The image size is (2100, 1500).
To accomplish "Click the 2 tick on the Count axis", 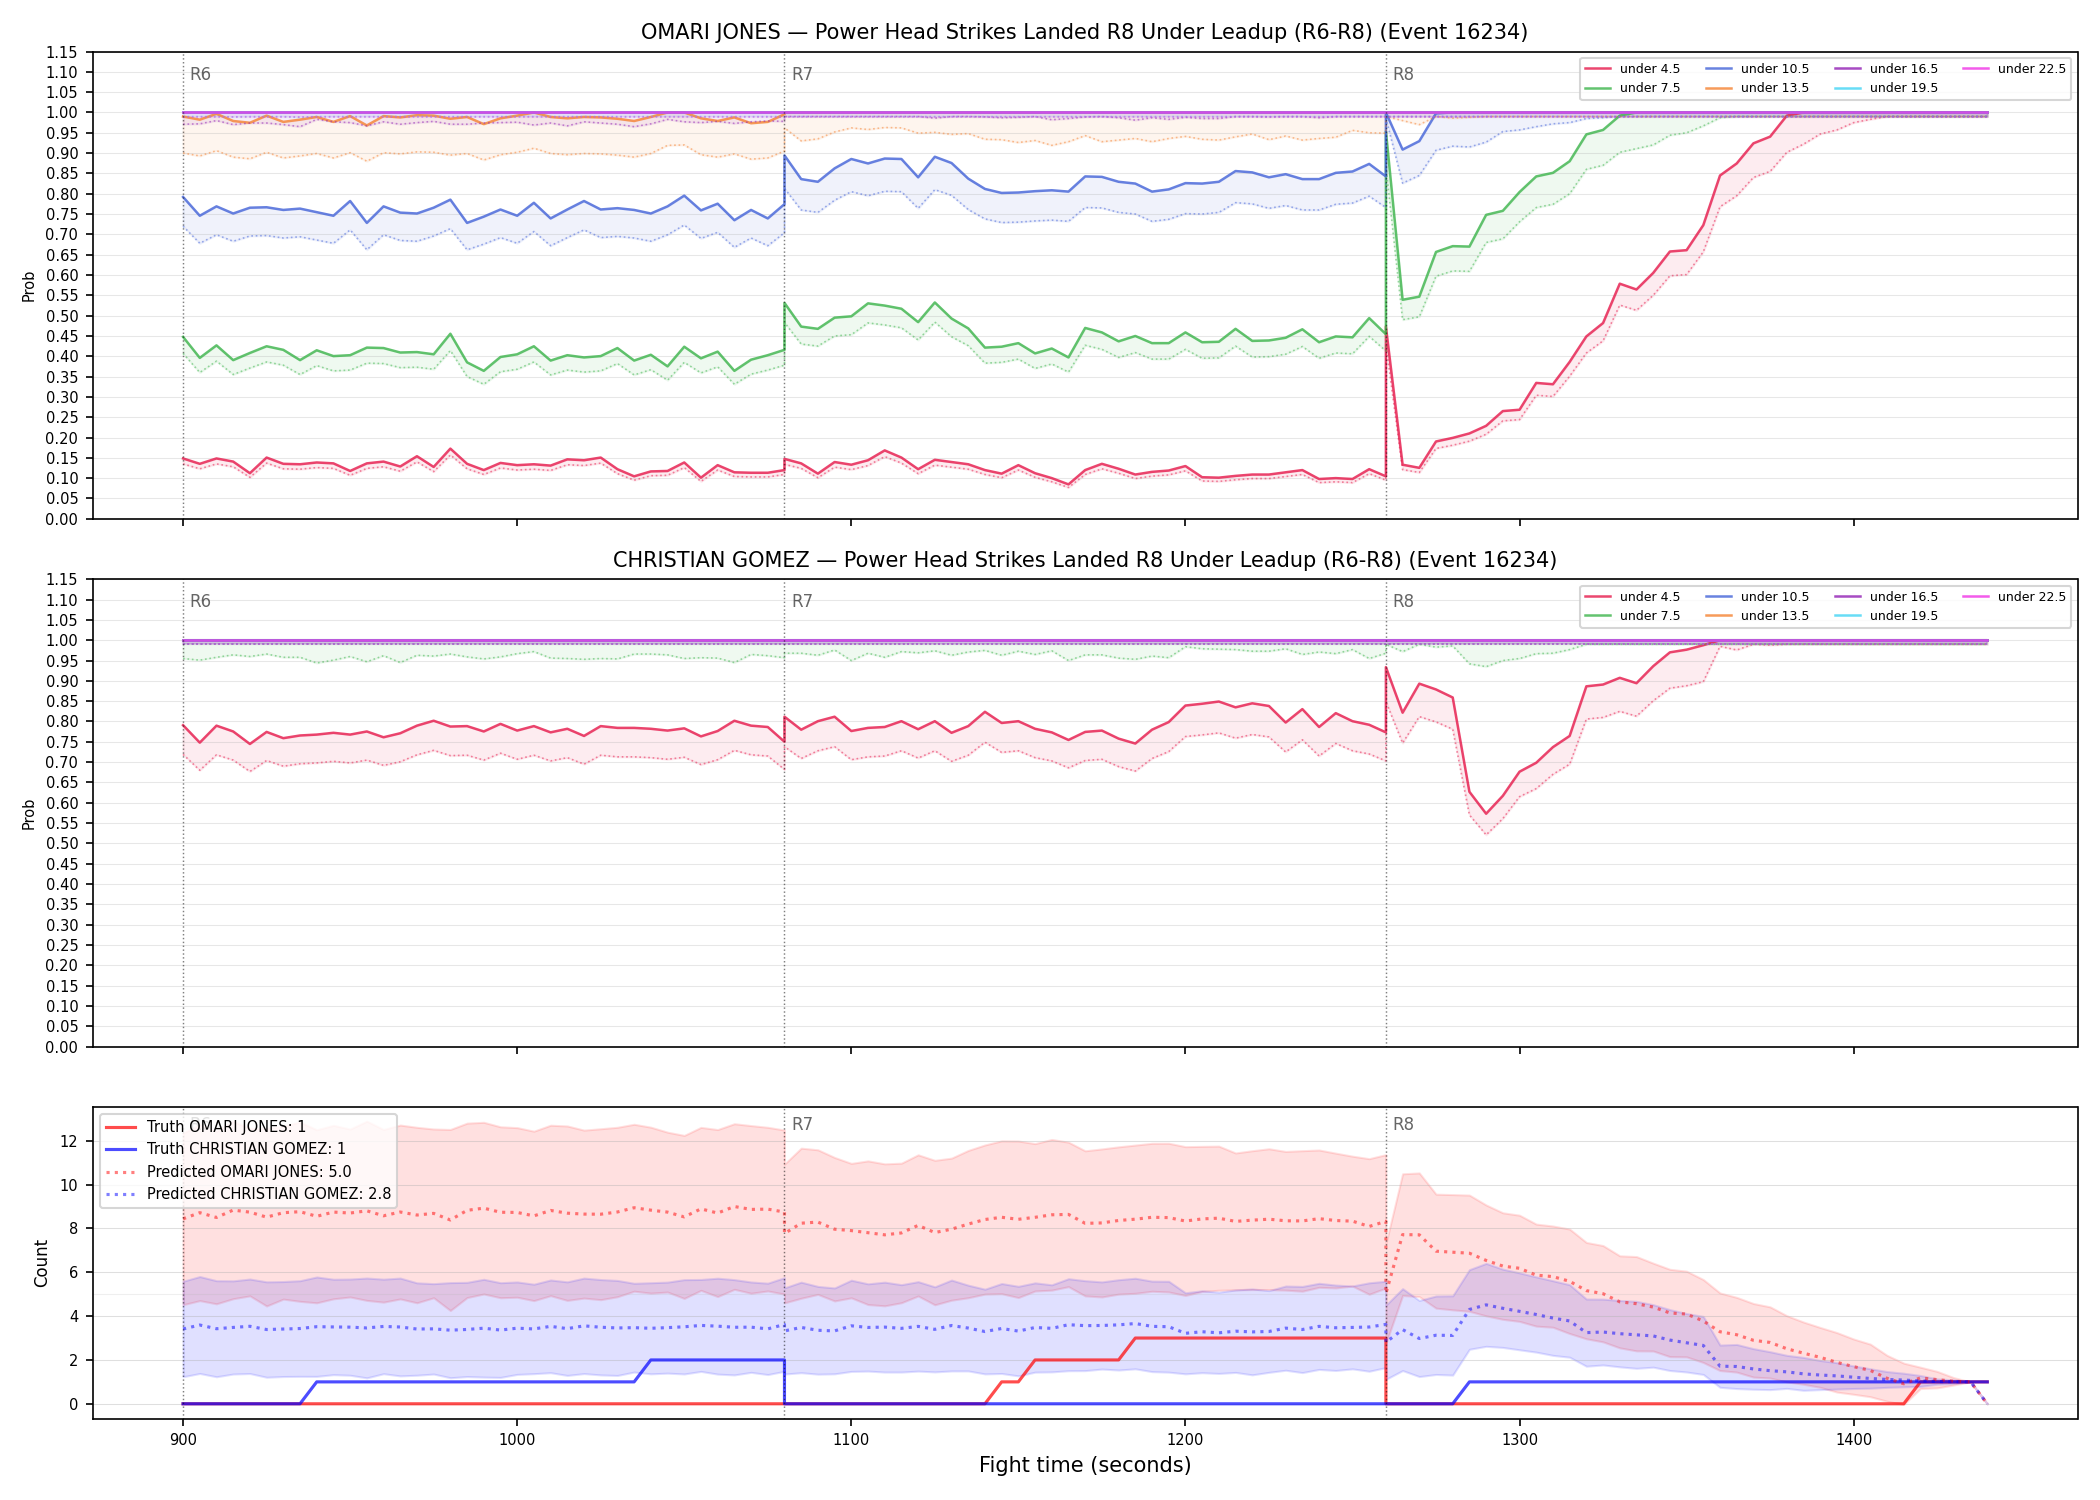I will pos(74,1360).
